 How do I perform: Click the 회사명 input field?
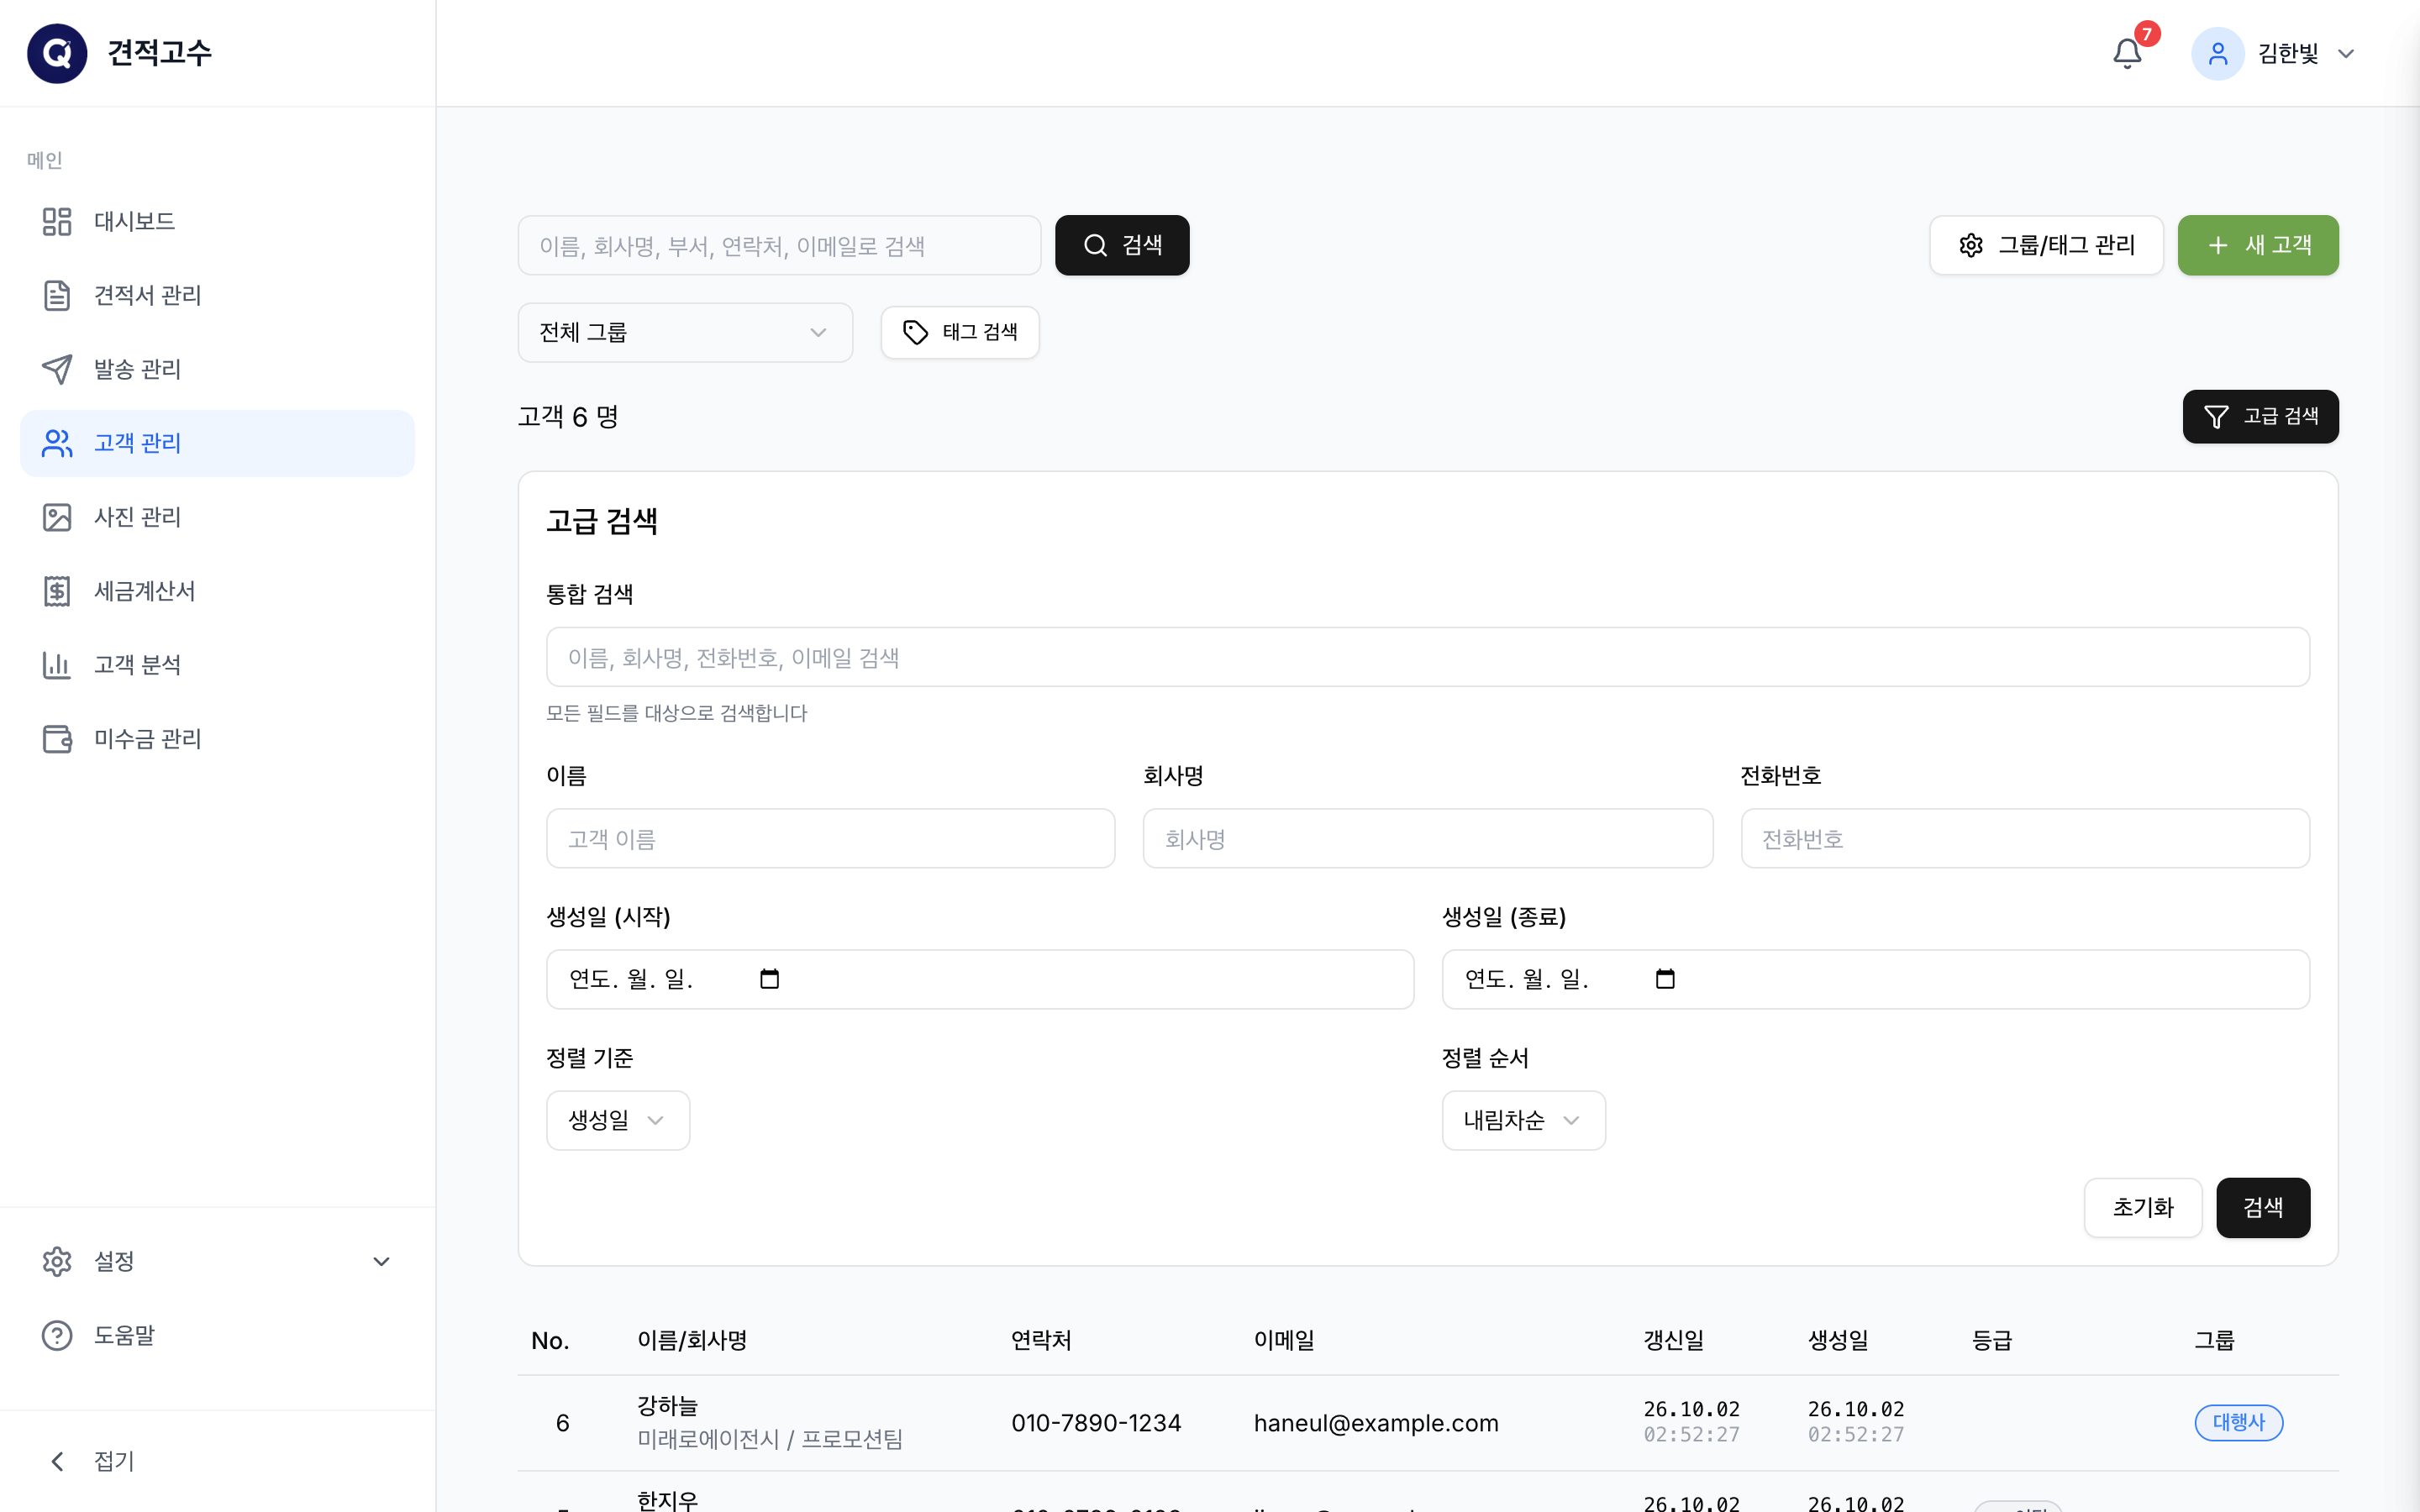[1427, 838]
